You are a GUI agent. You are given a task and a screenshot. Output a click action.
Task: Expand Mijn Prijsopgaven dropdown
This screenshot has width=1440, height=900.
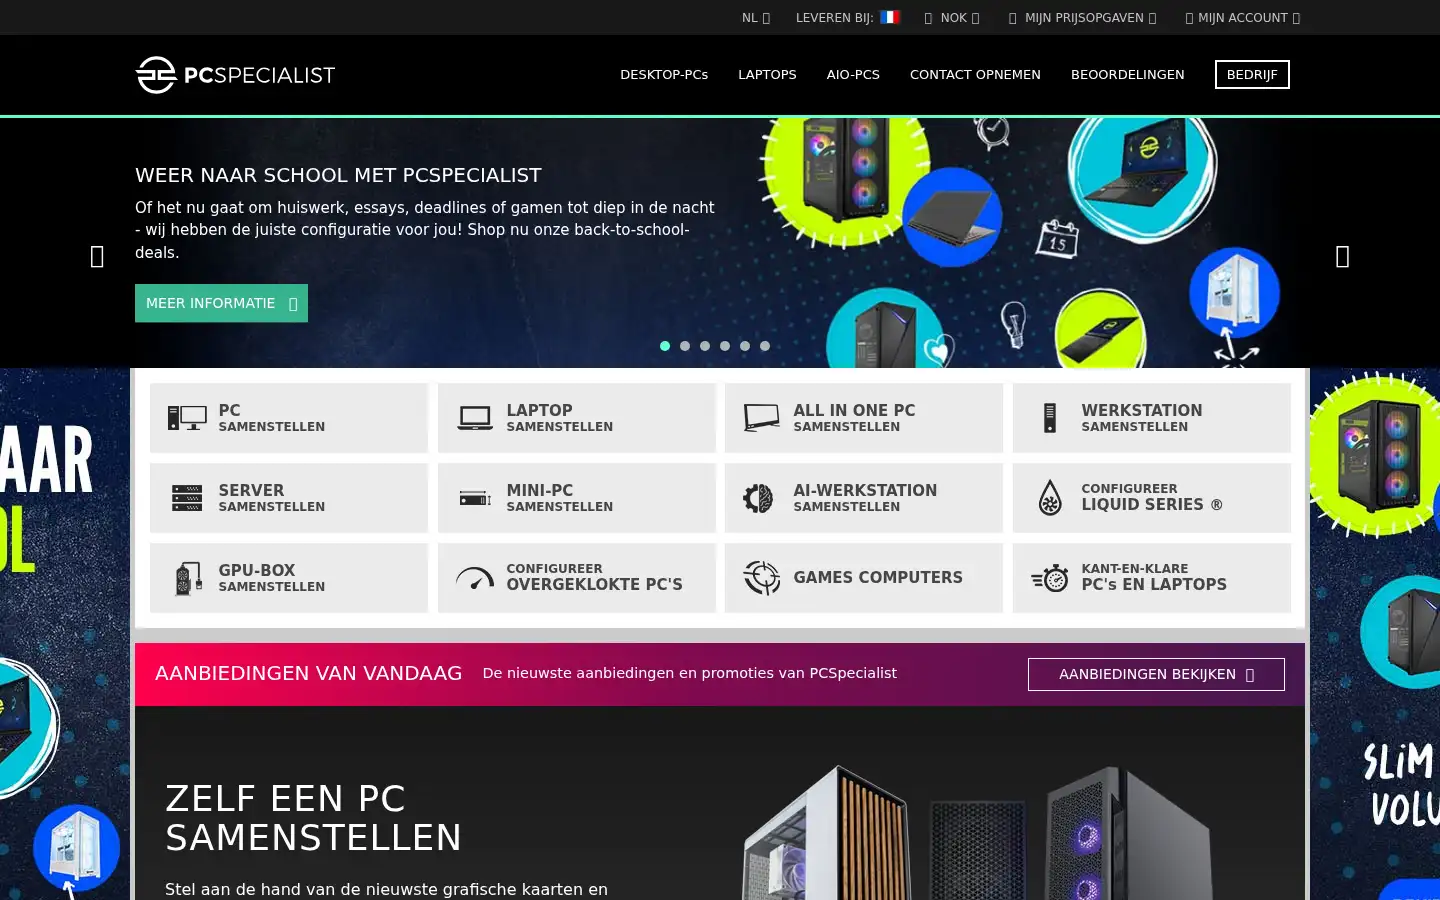(x=1083, y=18)
